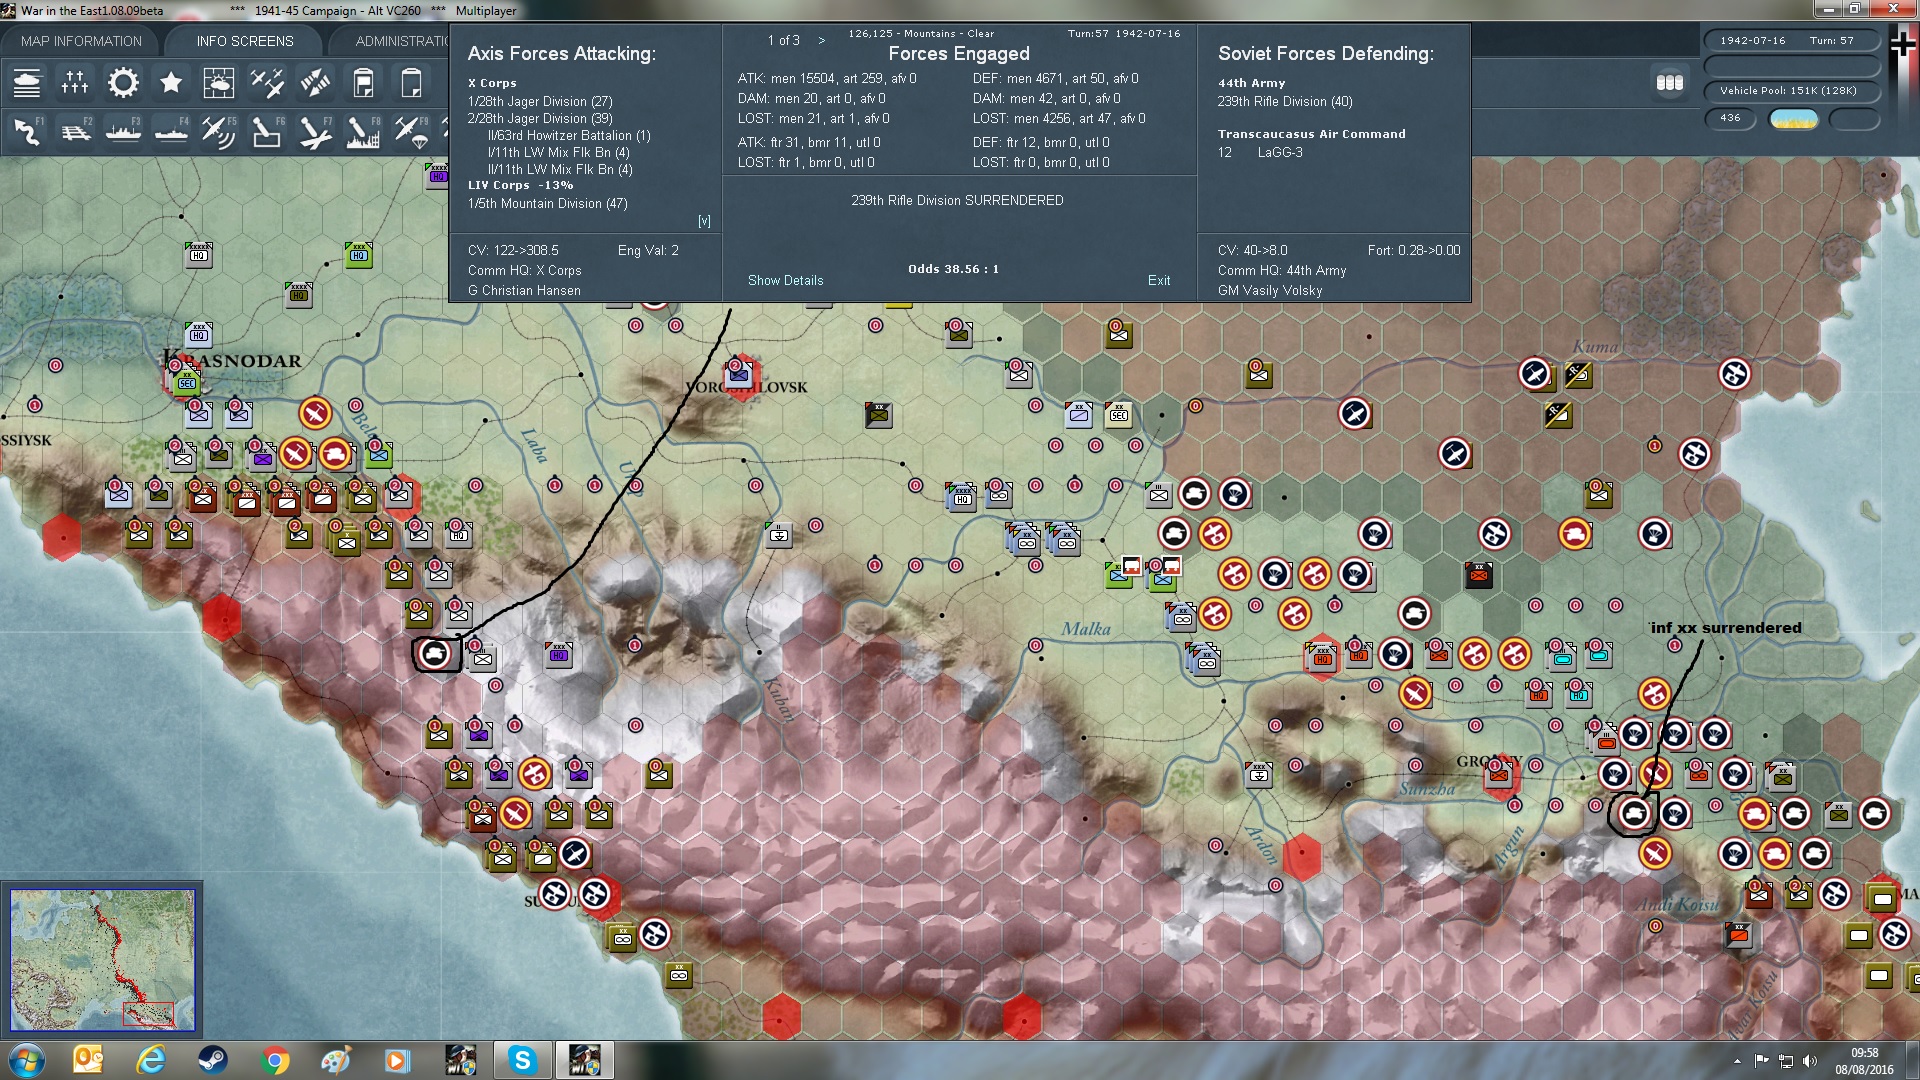Image resolution: width=1920 pixels, height=1080 pixels.
Task: Open the losses screen with crosses icon
Action: click(75, 83)
